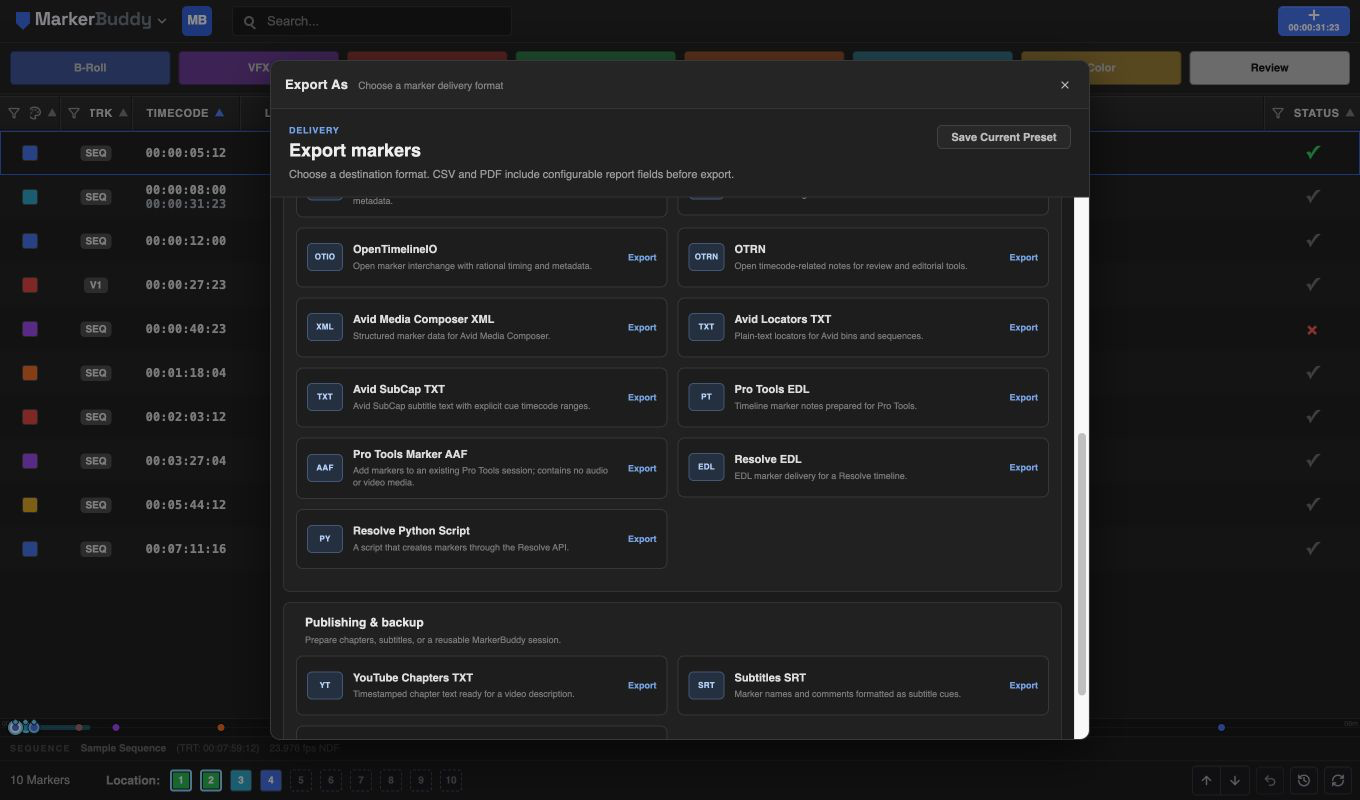
Task: Select the B-Roll category tab
Action: pos(90,68)
